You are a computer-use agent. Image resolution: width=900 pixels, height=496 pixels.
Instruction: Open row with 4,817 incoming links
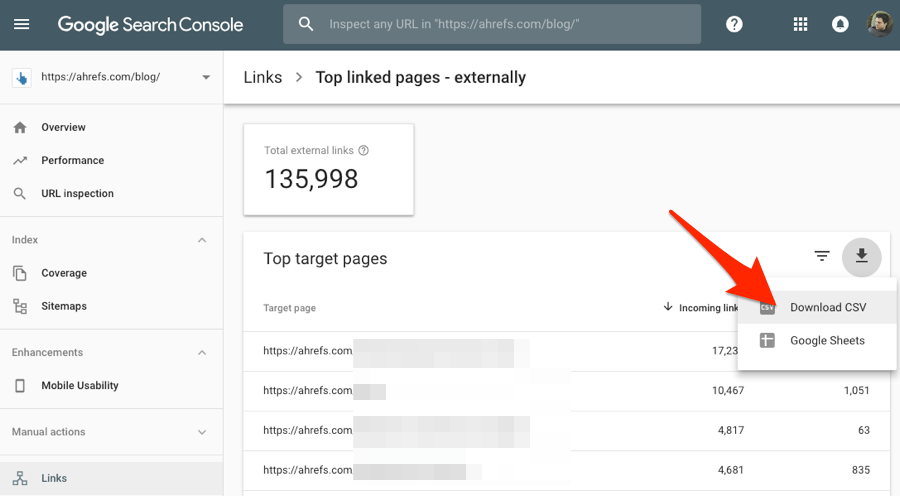coord(567,431)
